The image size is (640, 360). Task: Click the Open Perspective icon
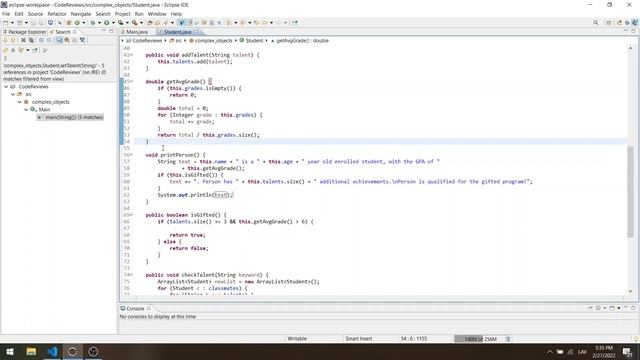(609, 23)
